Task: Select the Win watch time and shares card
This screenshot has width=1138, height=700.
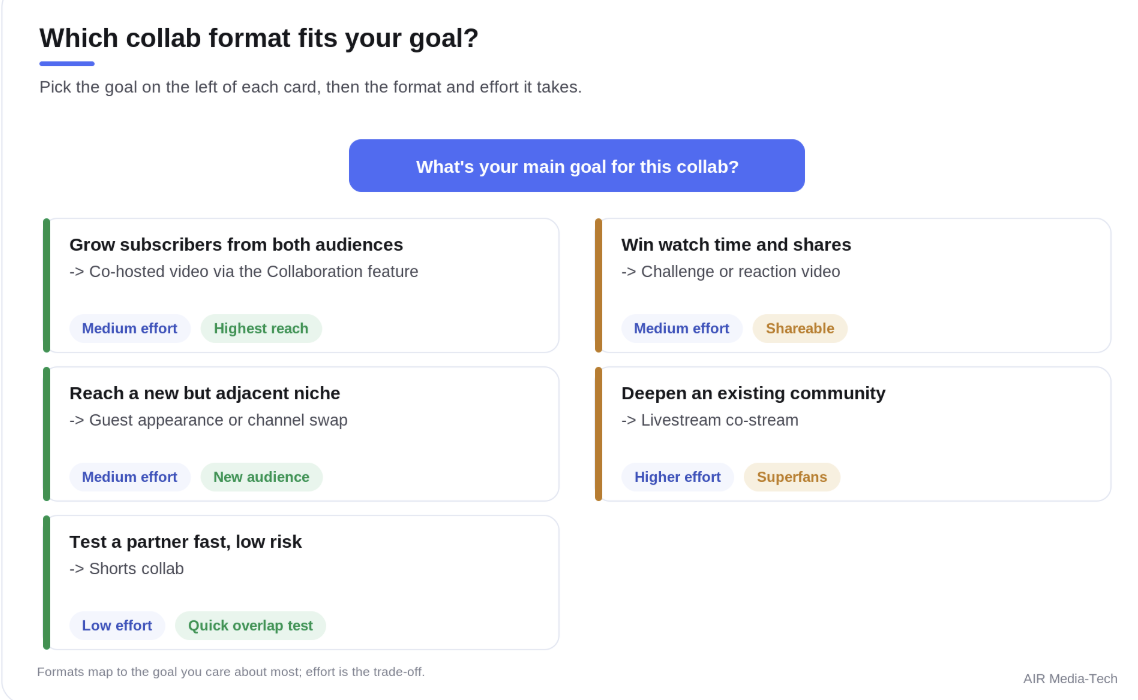Action: tap(853, 285)
